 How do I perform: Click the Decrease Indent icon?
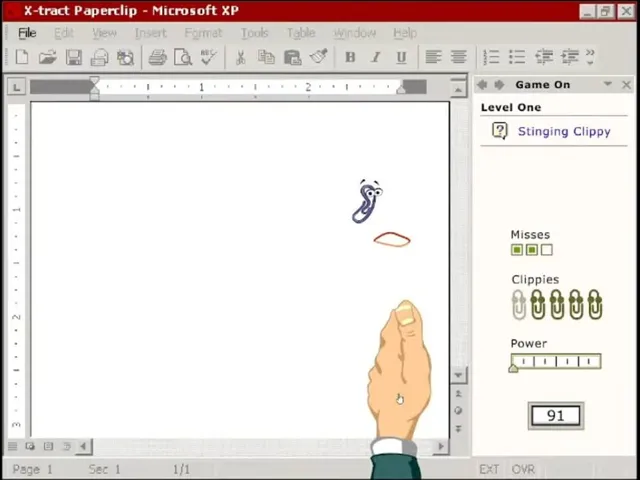pos(544,57)
